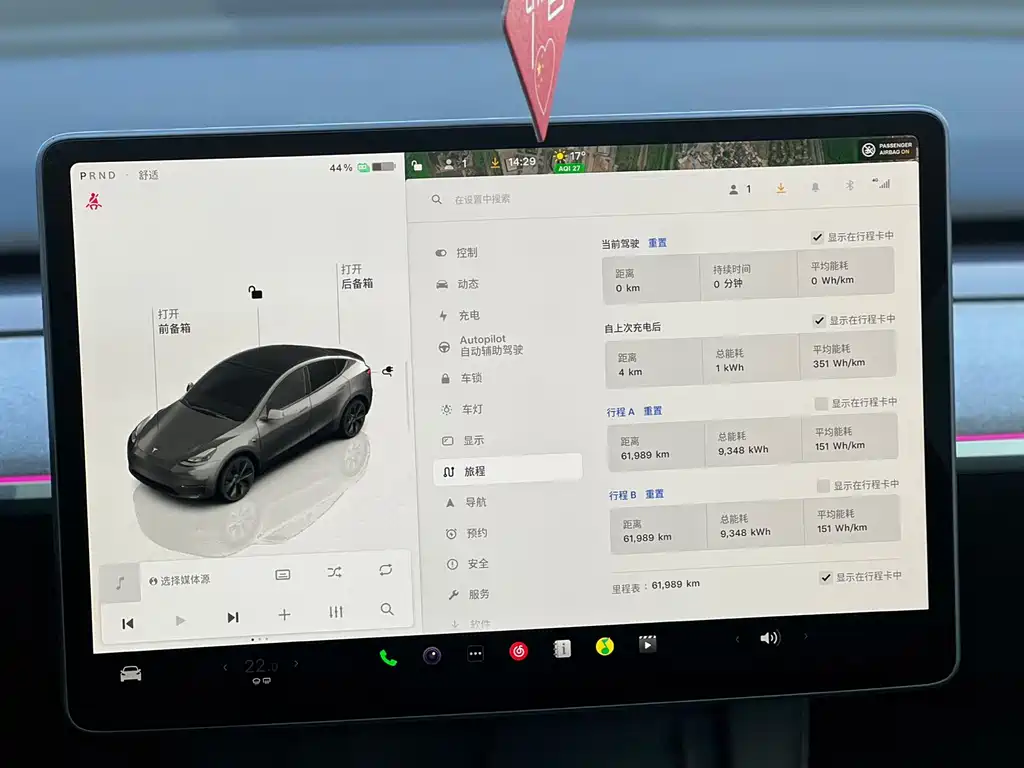1024x768 pixels.
Task: Open the 车灯 lights settings
Action: click(x=470, y=409)
